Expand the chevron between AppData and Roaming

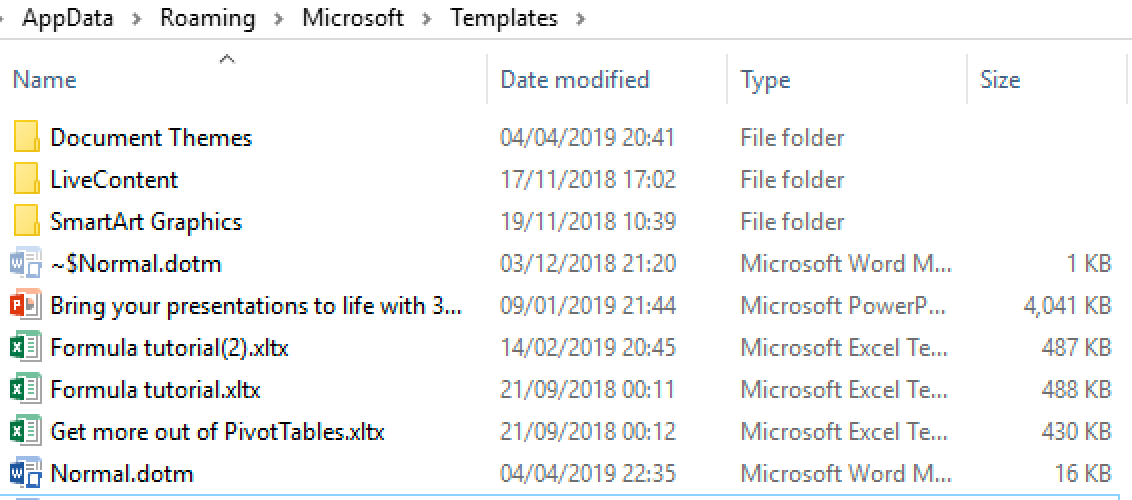(x=136, y=18)
